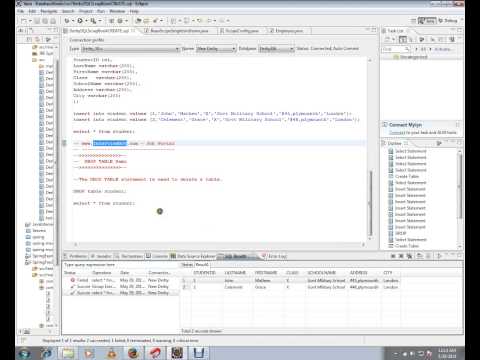Image resolution: width=480 pixels, height=360 pixels.
Task: Select the Employee.java editor tab
Action: click(289, 31)
